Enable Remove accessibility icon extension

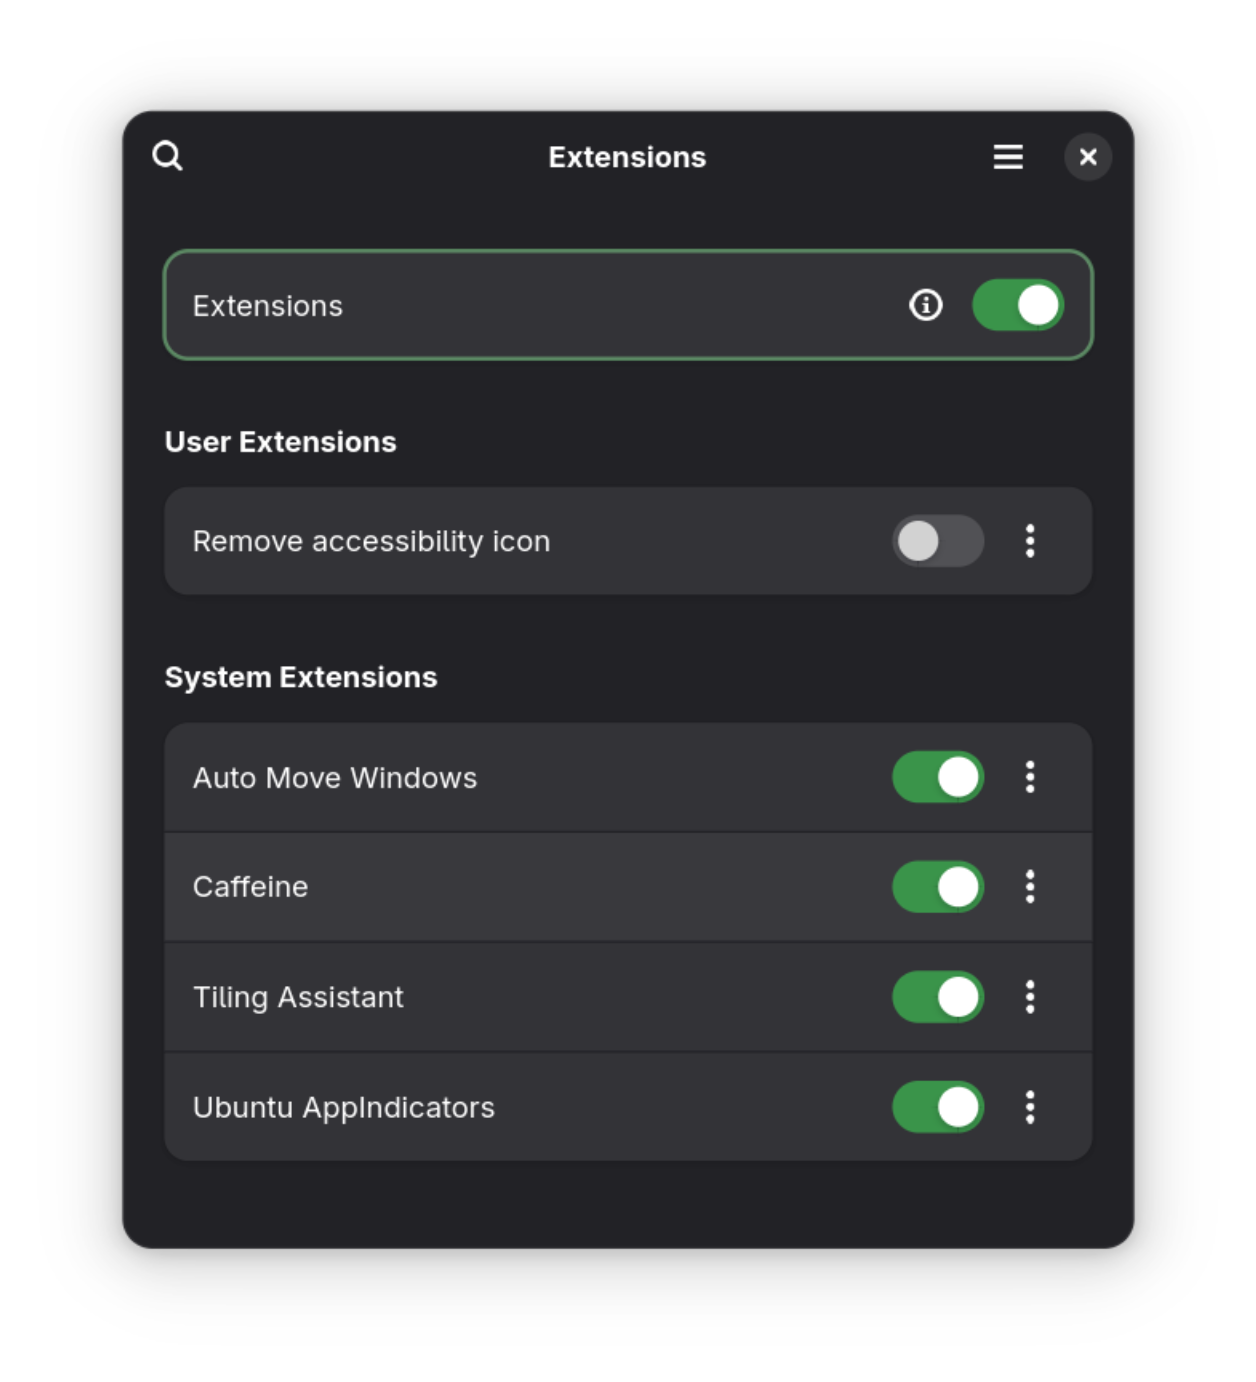click(937, 541)
